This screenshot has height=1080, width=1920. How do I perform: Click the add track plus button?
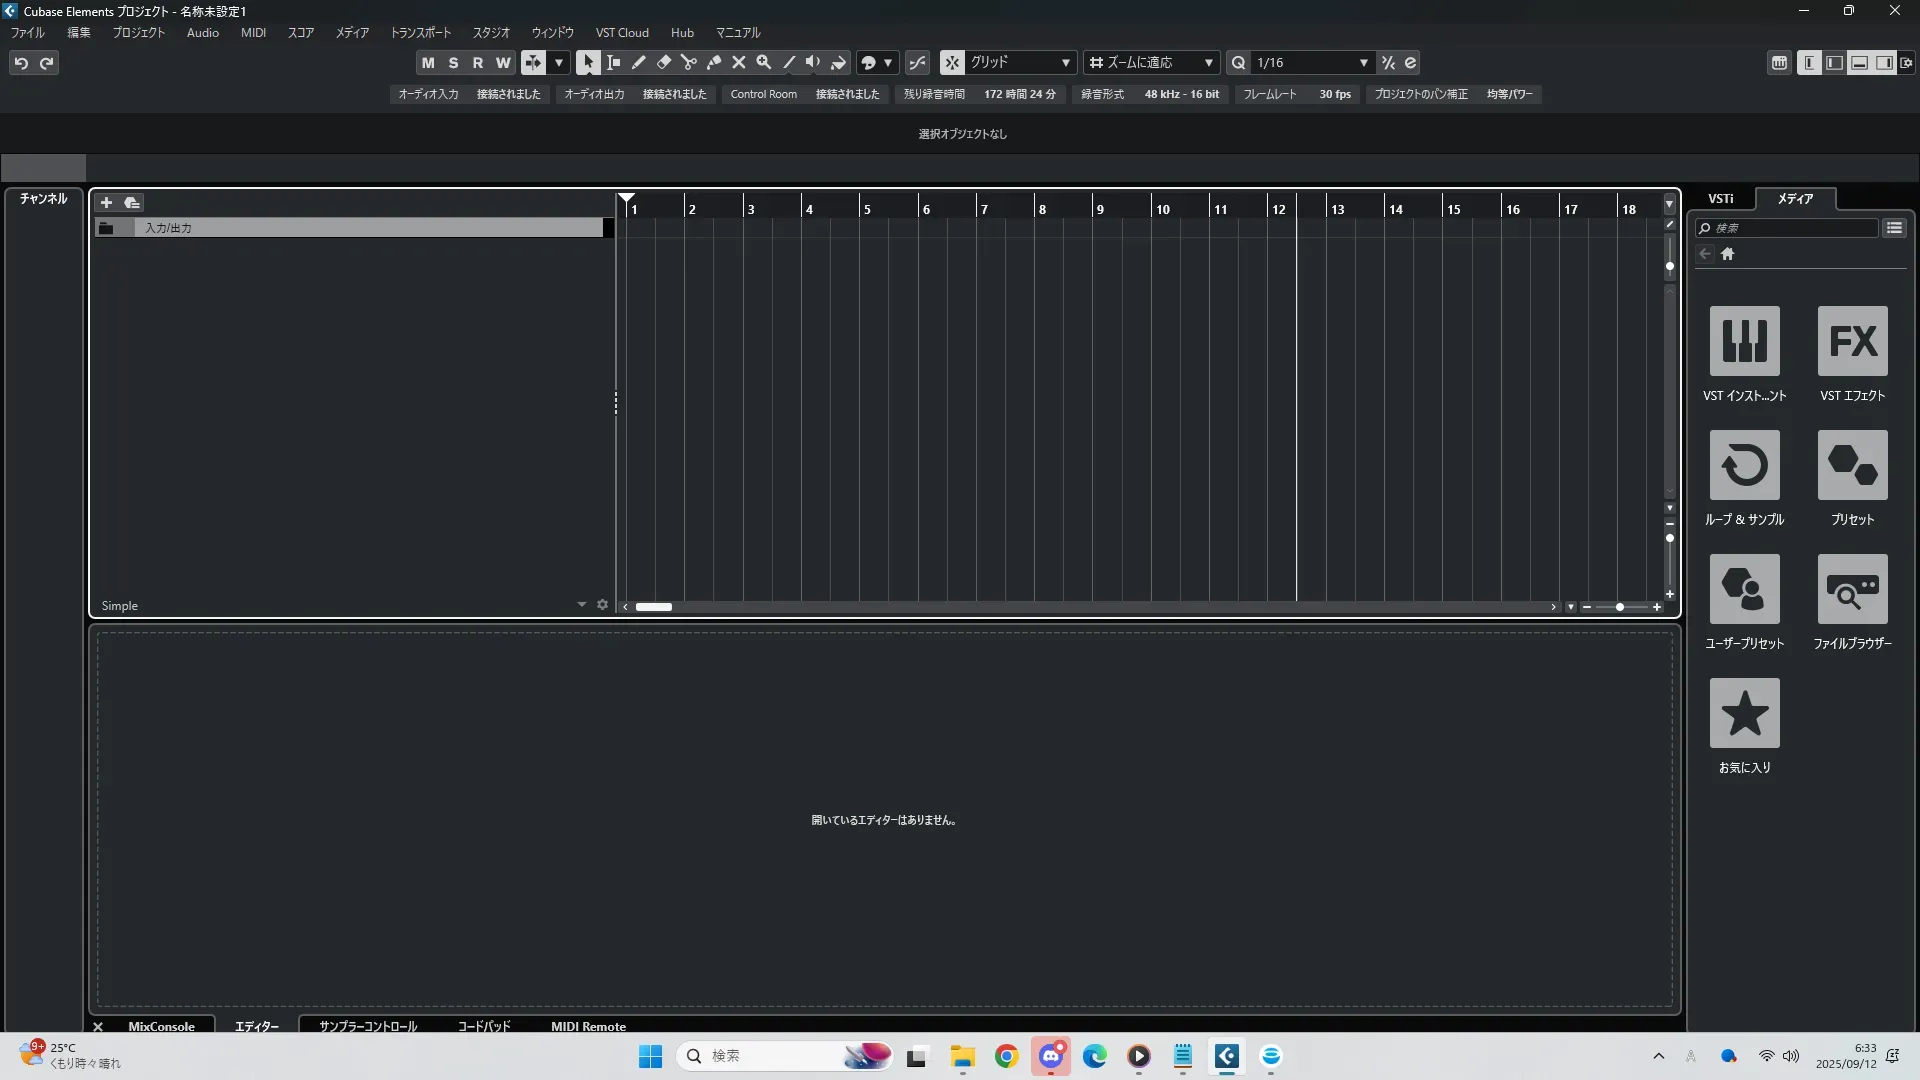click(106, 202)
